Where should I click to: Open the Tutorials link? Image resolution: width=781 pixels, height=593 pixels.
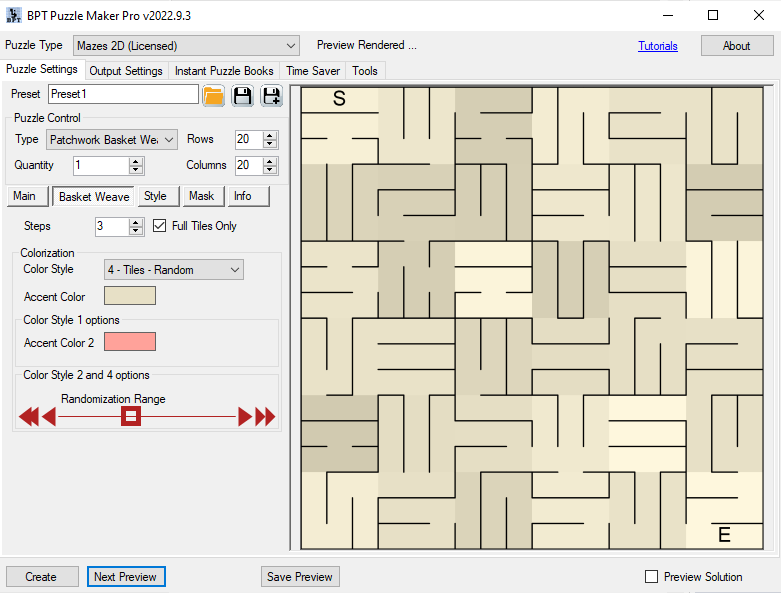pos(658,46)
